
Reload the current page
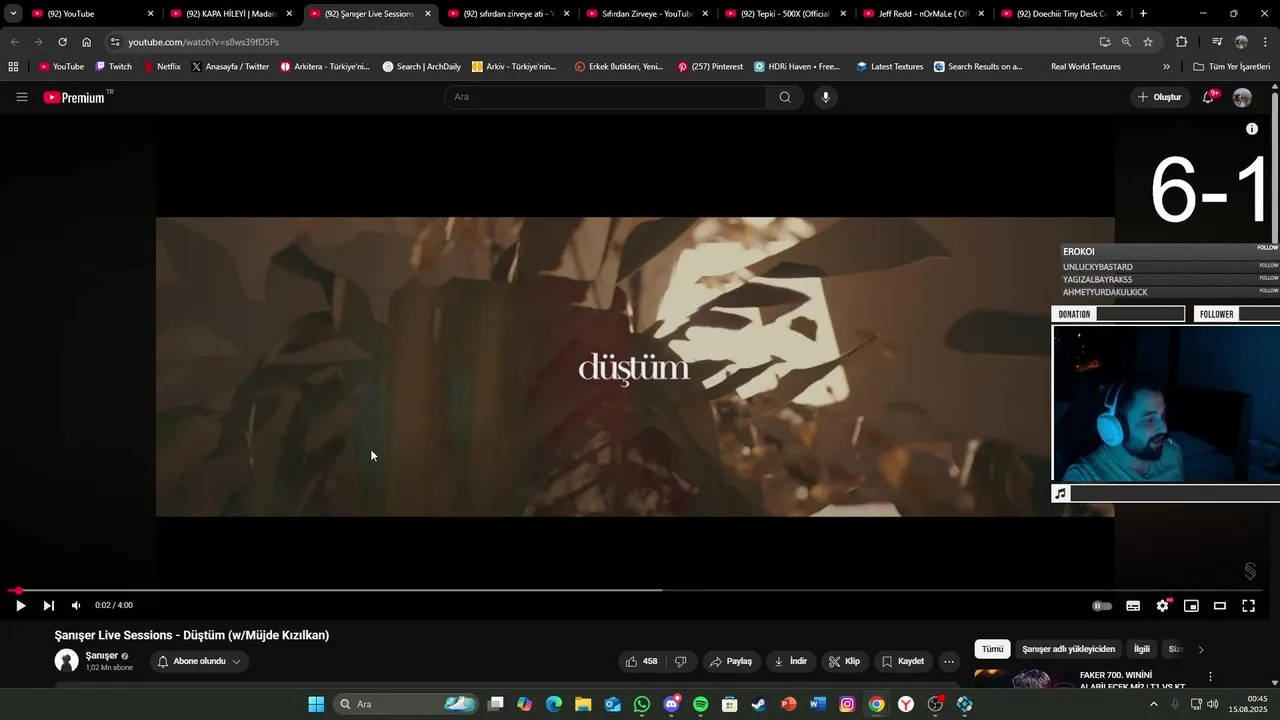pyautogui.click(x=62, y=42)
